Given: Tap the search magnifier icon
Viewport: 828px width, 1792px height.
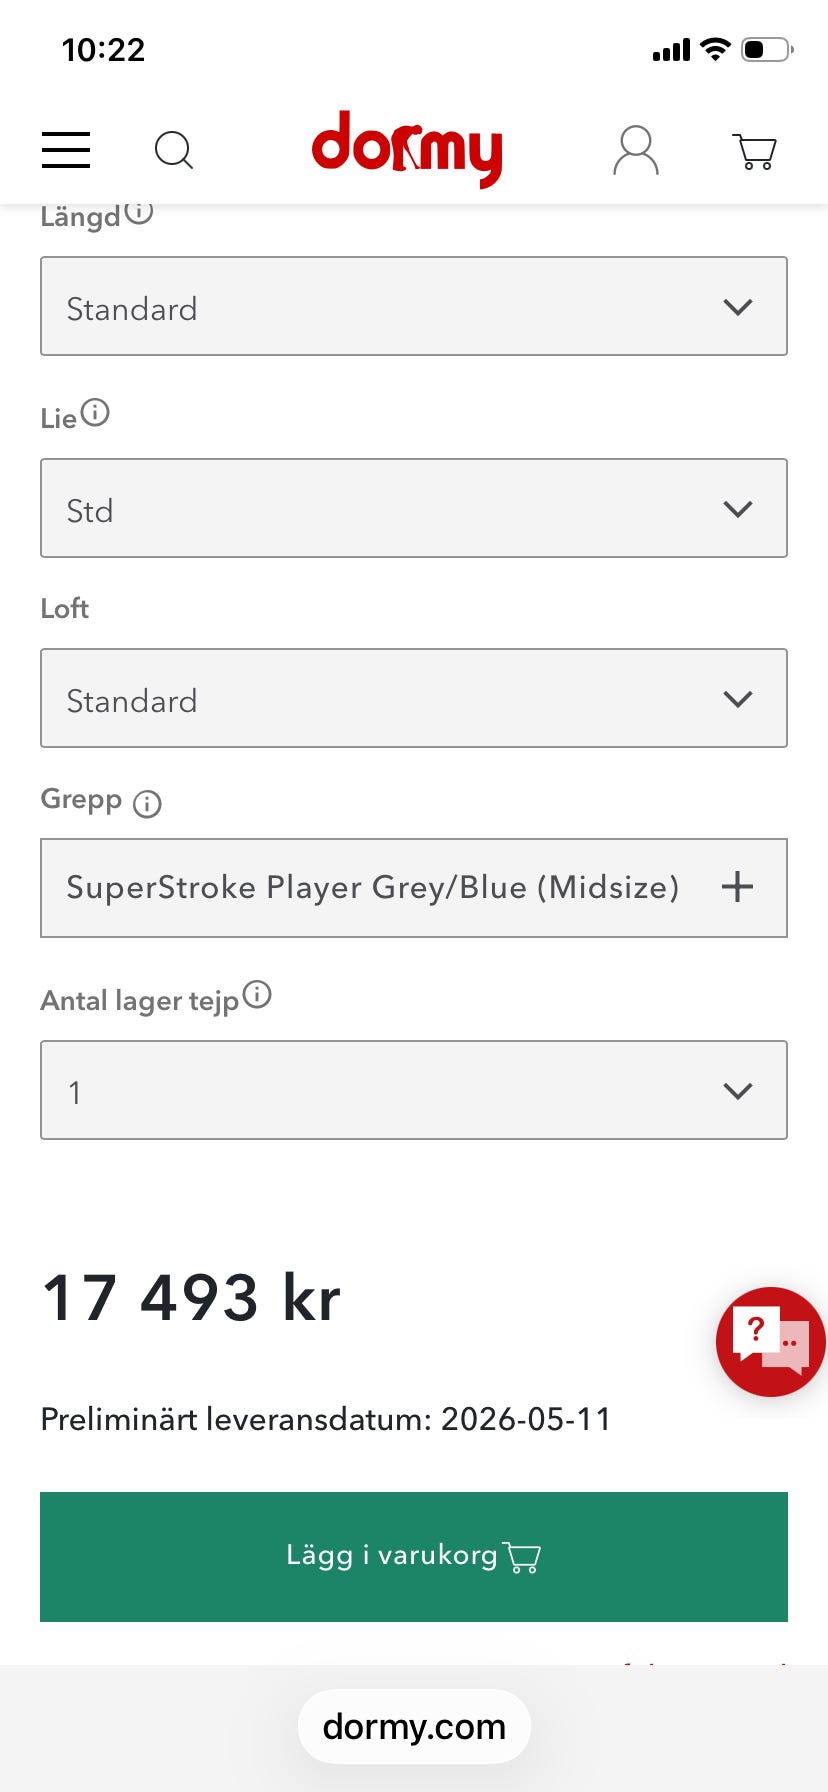Looking at the screenshot, I should tap(173, 150).
